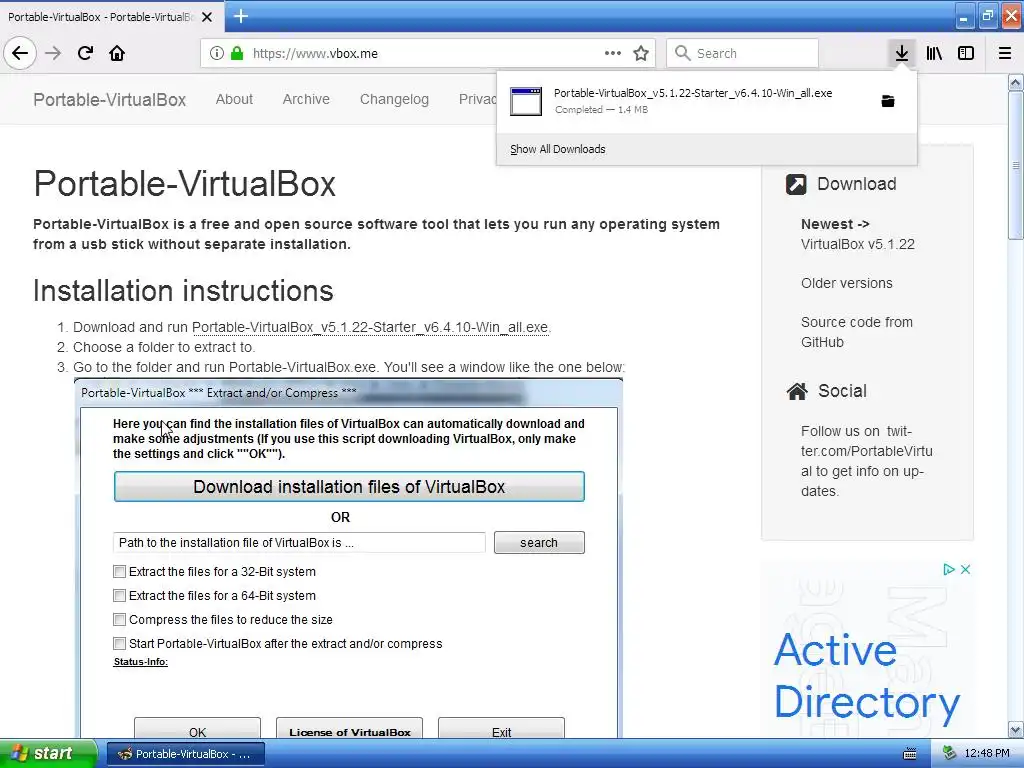Close the Portable-VirtualBox tab
Screen dimensions: 1024x768
coord(207,17)
